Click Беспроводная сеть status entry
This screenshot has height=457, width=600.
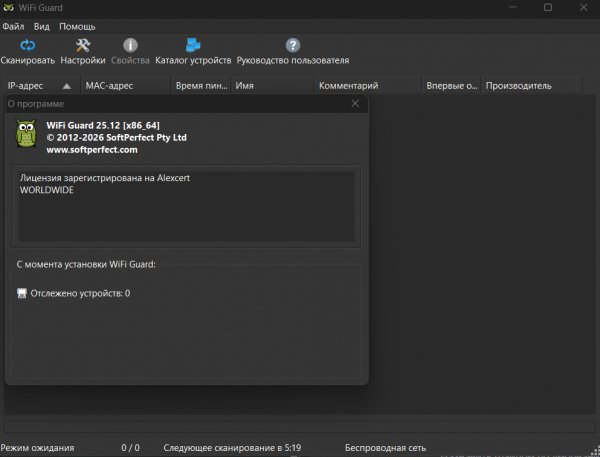(x=385, y=448)
